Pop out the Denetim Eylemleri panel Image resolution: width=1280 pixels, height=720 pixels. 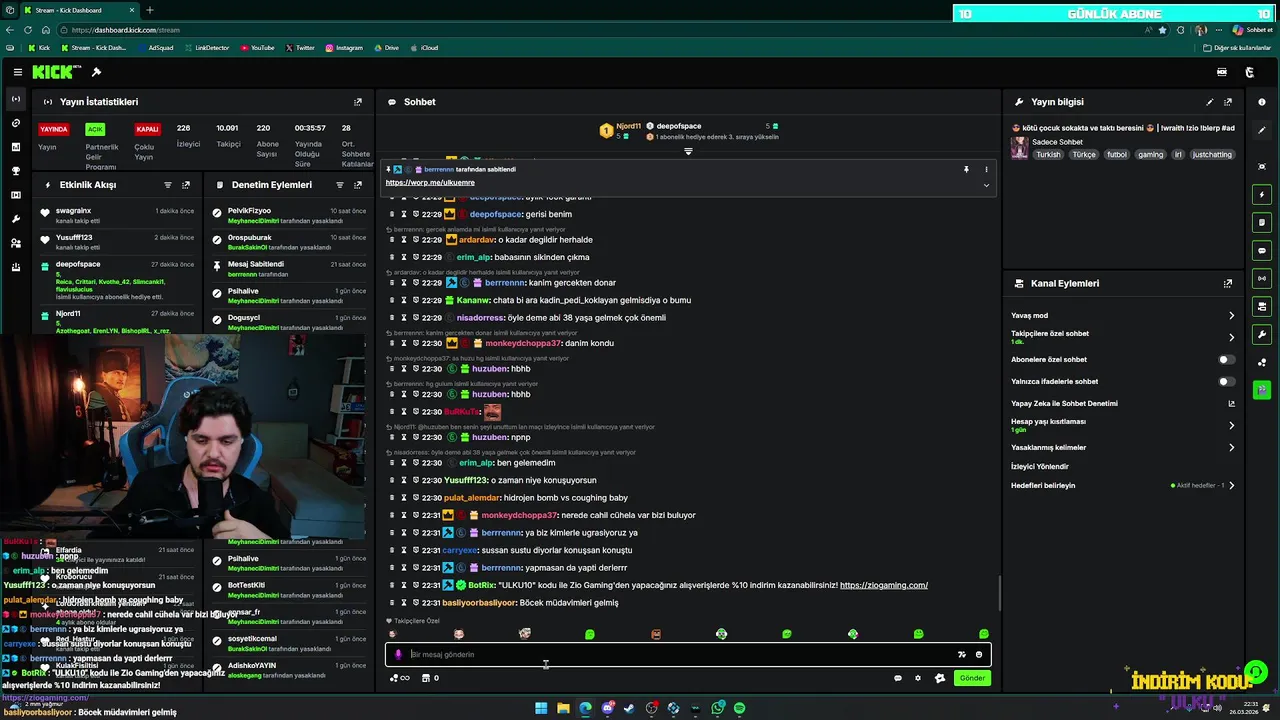click(x=358, y=185)
